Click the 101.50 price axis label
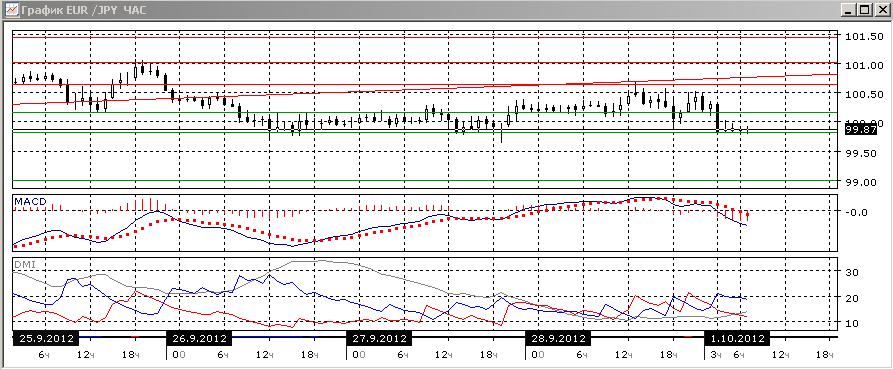This screenshot has width=893, height=370. pos(864,37)
